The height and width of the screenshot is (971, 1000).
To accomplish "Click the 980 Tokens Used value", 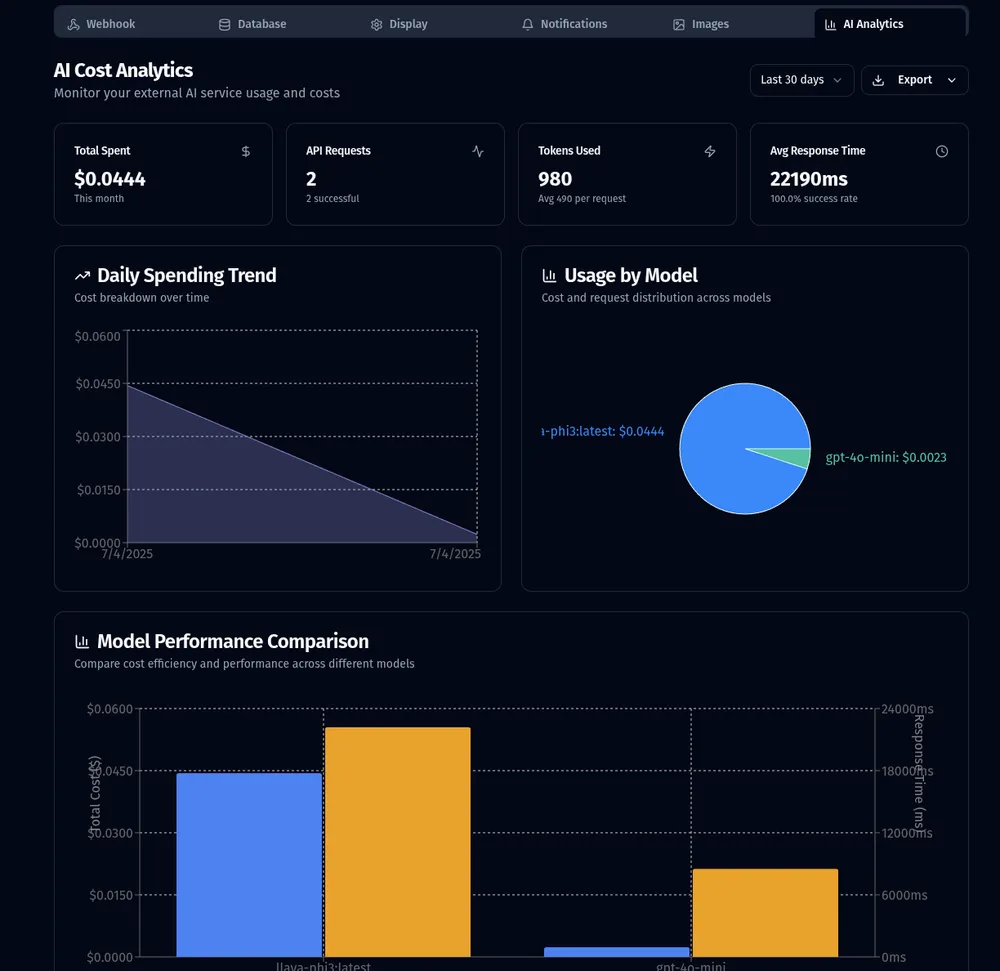I will point(555,179).
